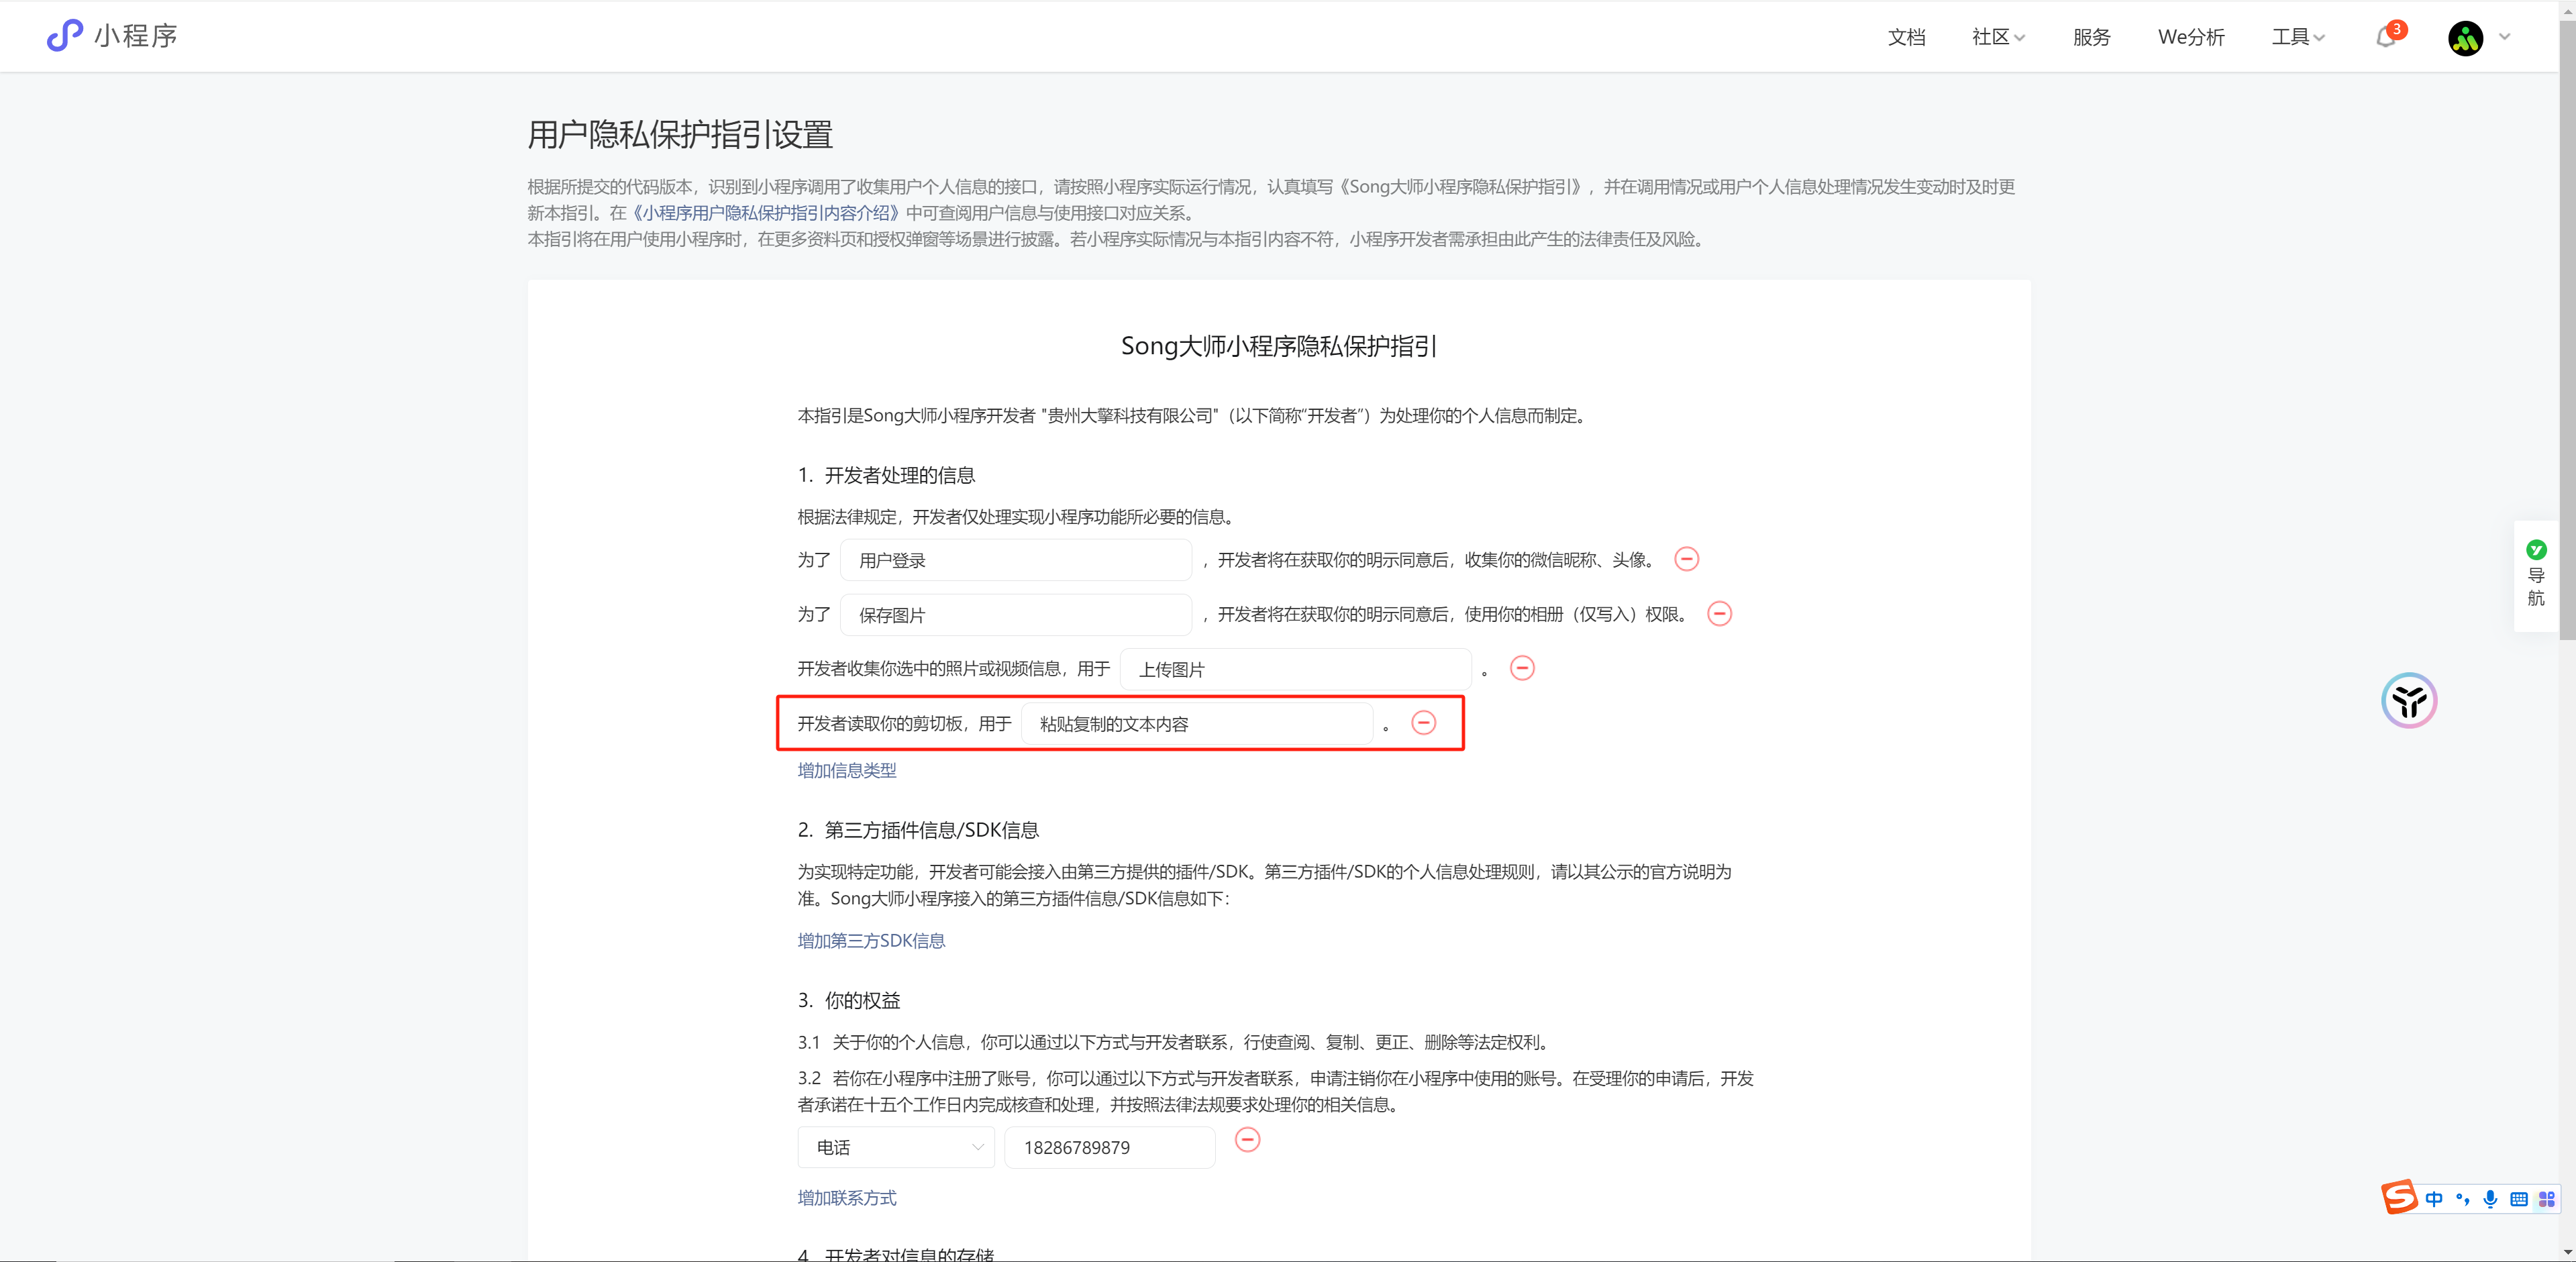Open the 文档 menu item
Screen dimensions: 2576x1262
click(1906, 37)
